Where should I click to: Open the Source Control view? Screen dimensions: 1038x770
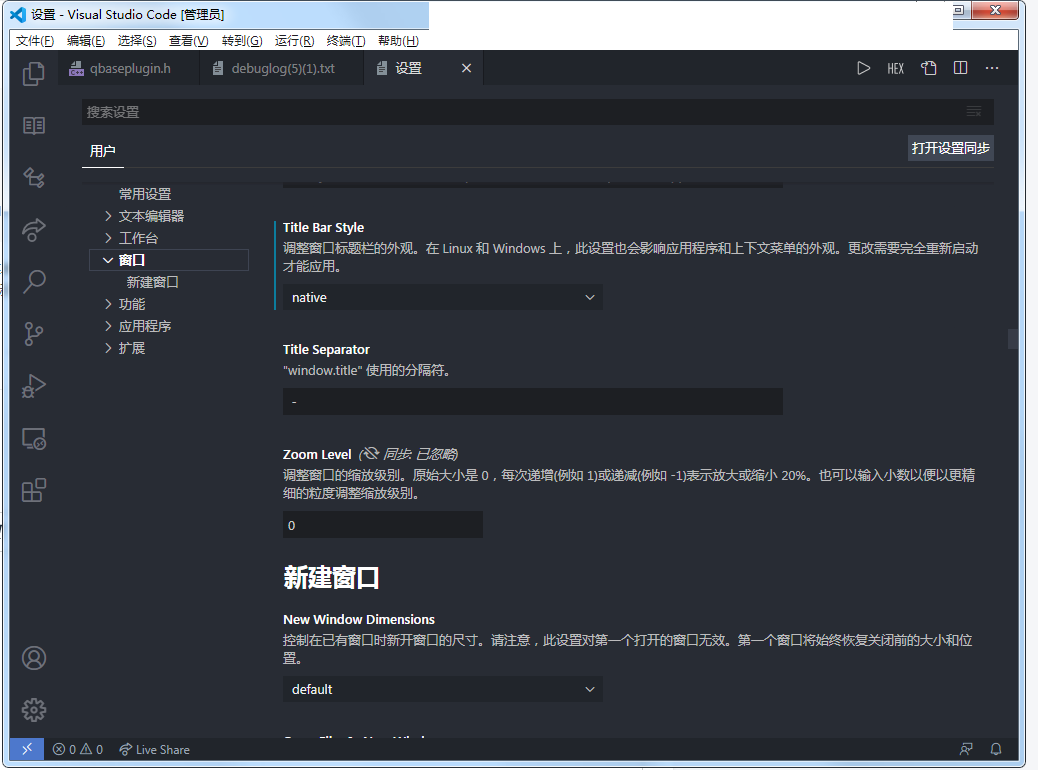click(34, 334)
